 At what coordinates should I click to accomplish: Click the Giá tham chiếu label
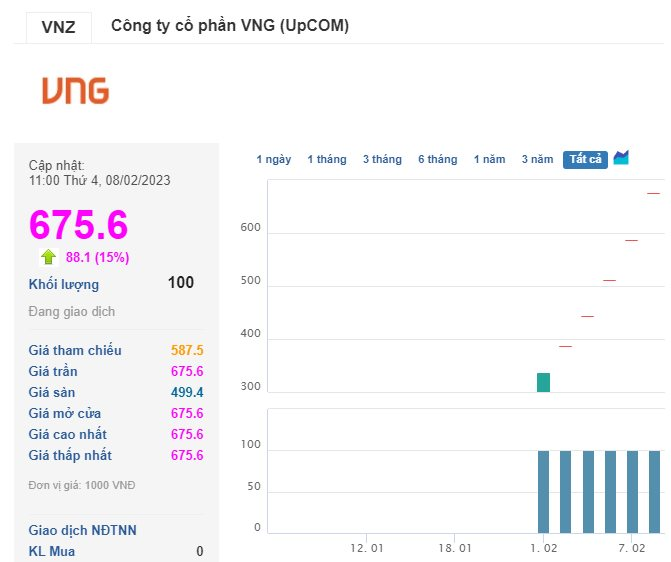(75, 350)
